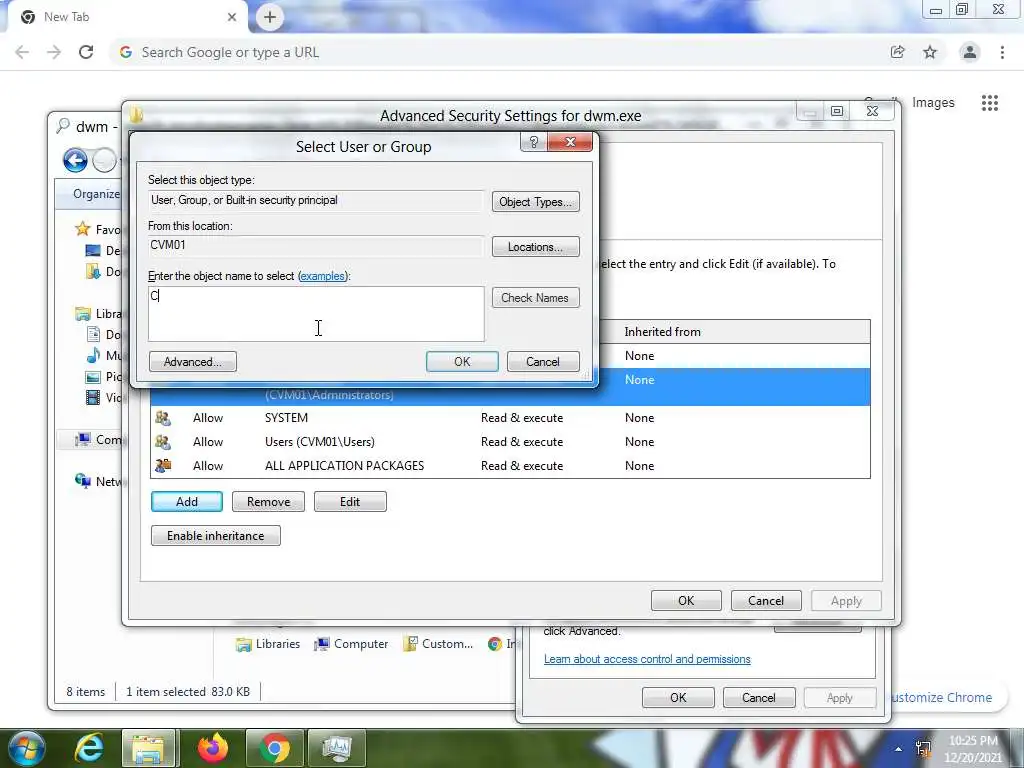Screen dimensions: 1024x768
Task: Click the Libraries folder icon in sidebar
Action: point(83,313)
